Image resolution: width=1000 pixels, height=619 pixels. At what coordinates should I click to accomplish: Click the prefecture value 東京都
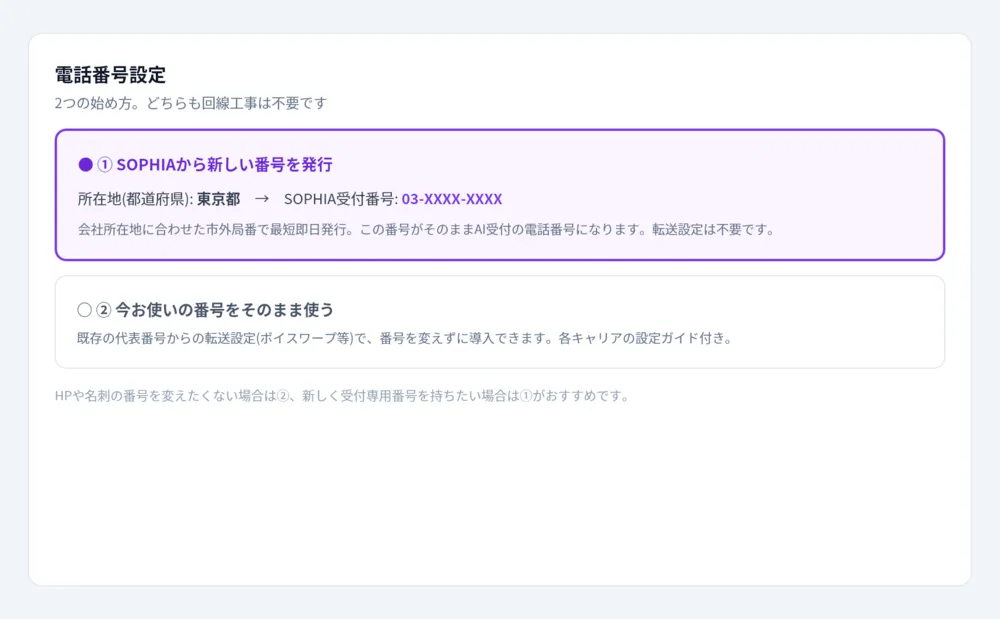point(218,199)
